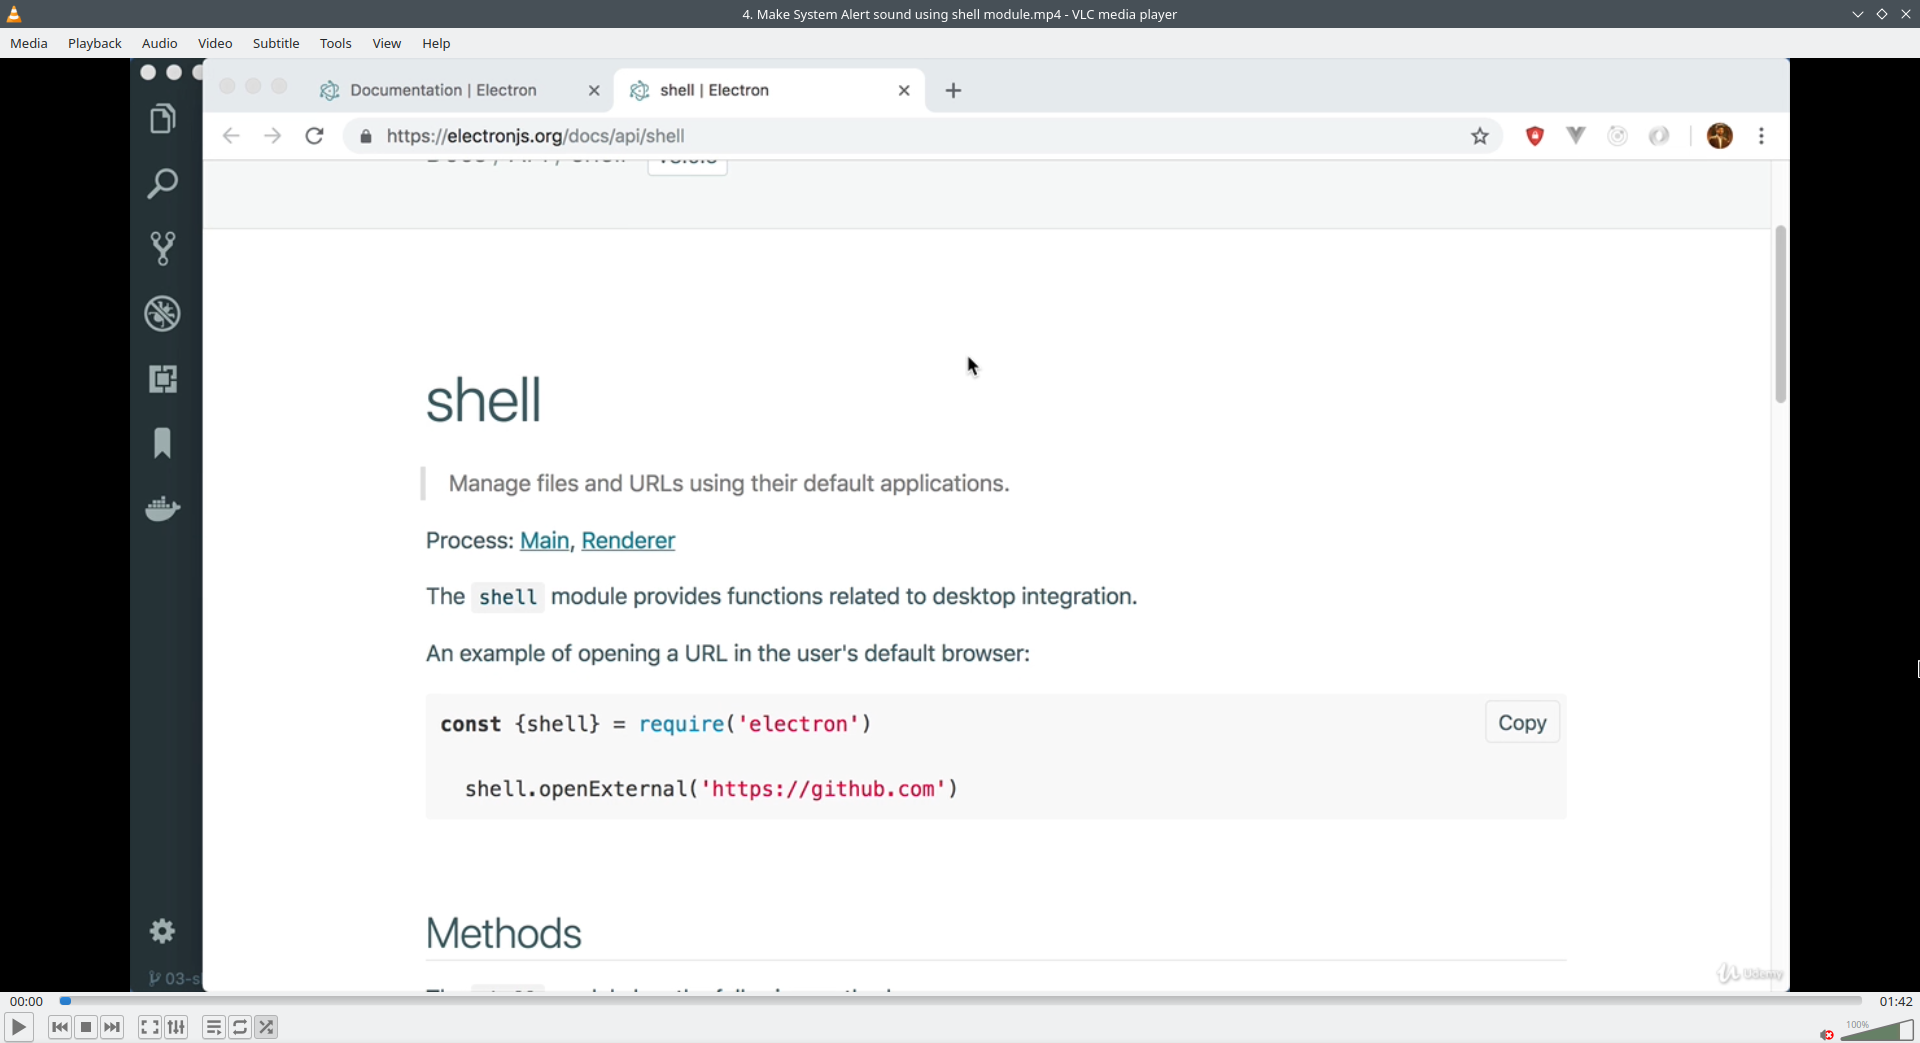
Task: Open a new browser tab
Action: coord(954,91)
